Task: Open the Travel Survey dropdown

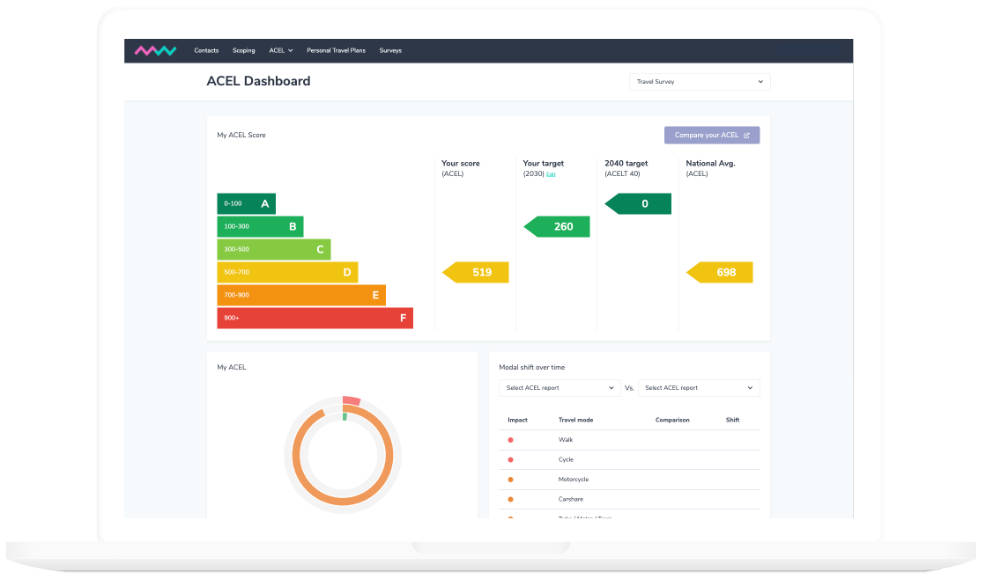Action: coord(700,82)
